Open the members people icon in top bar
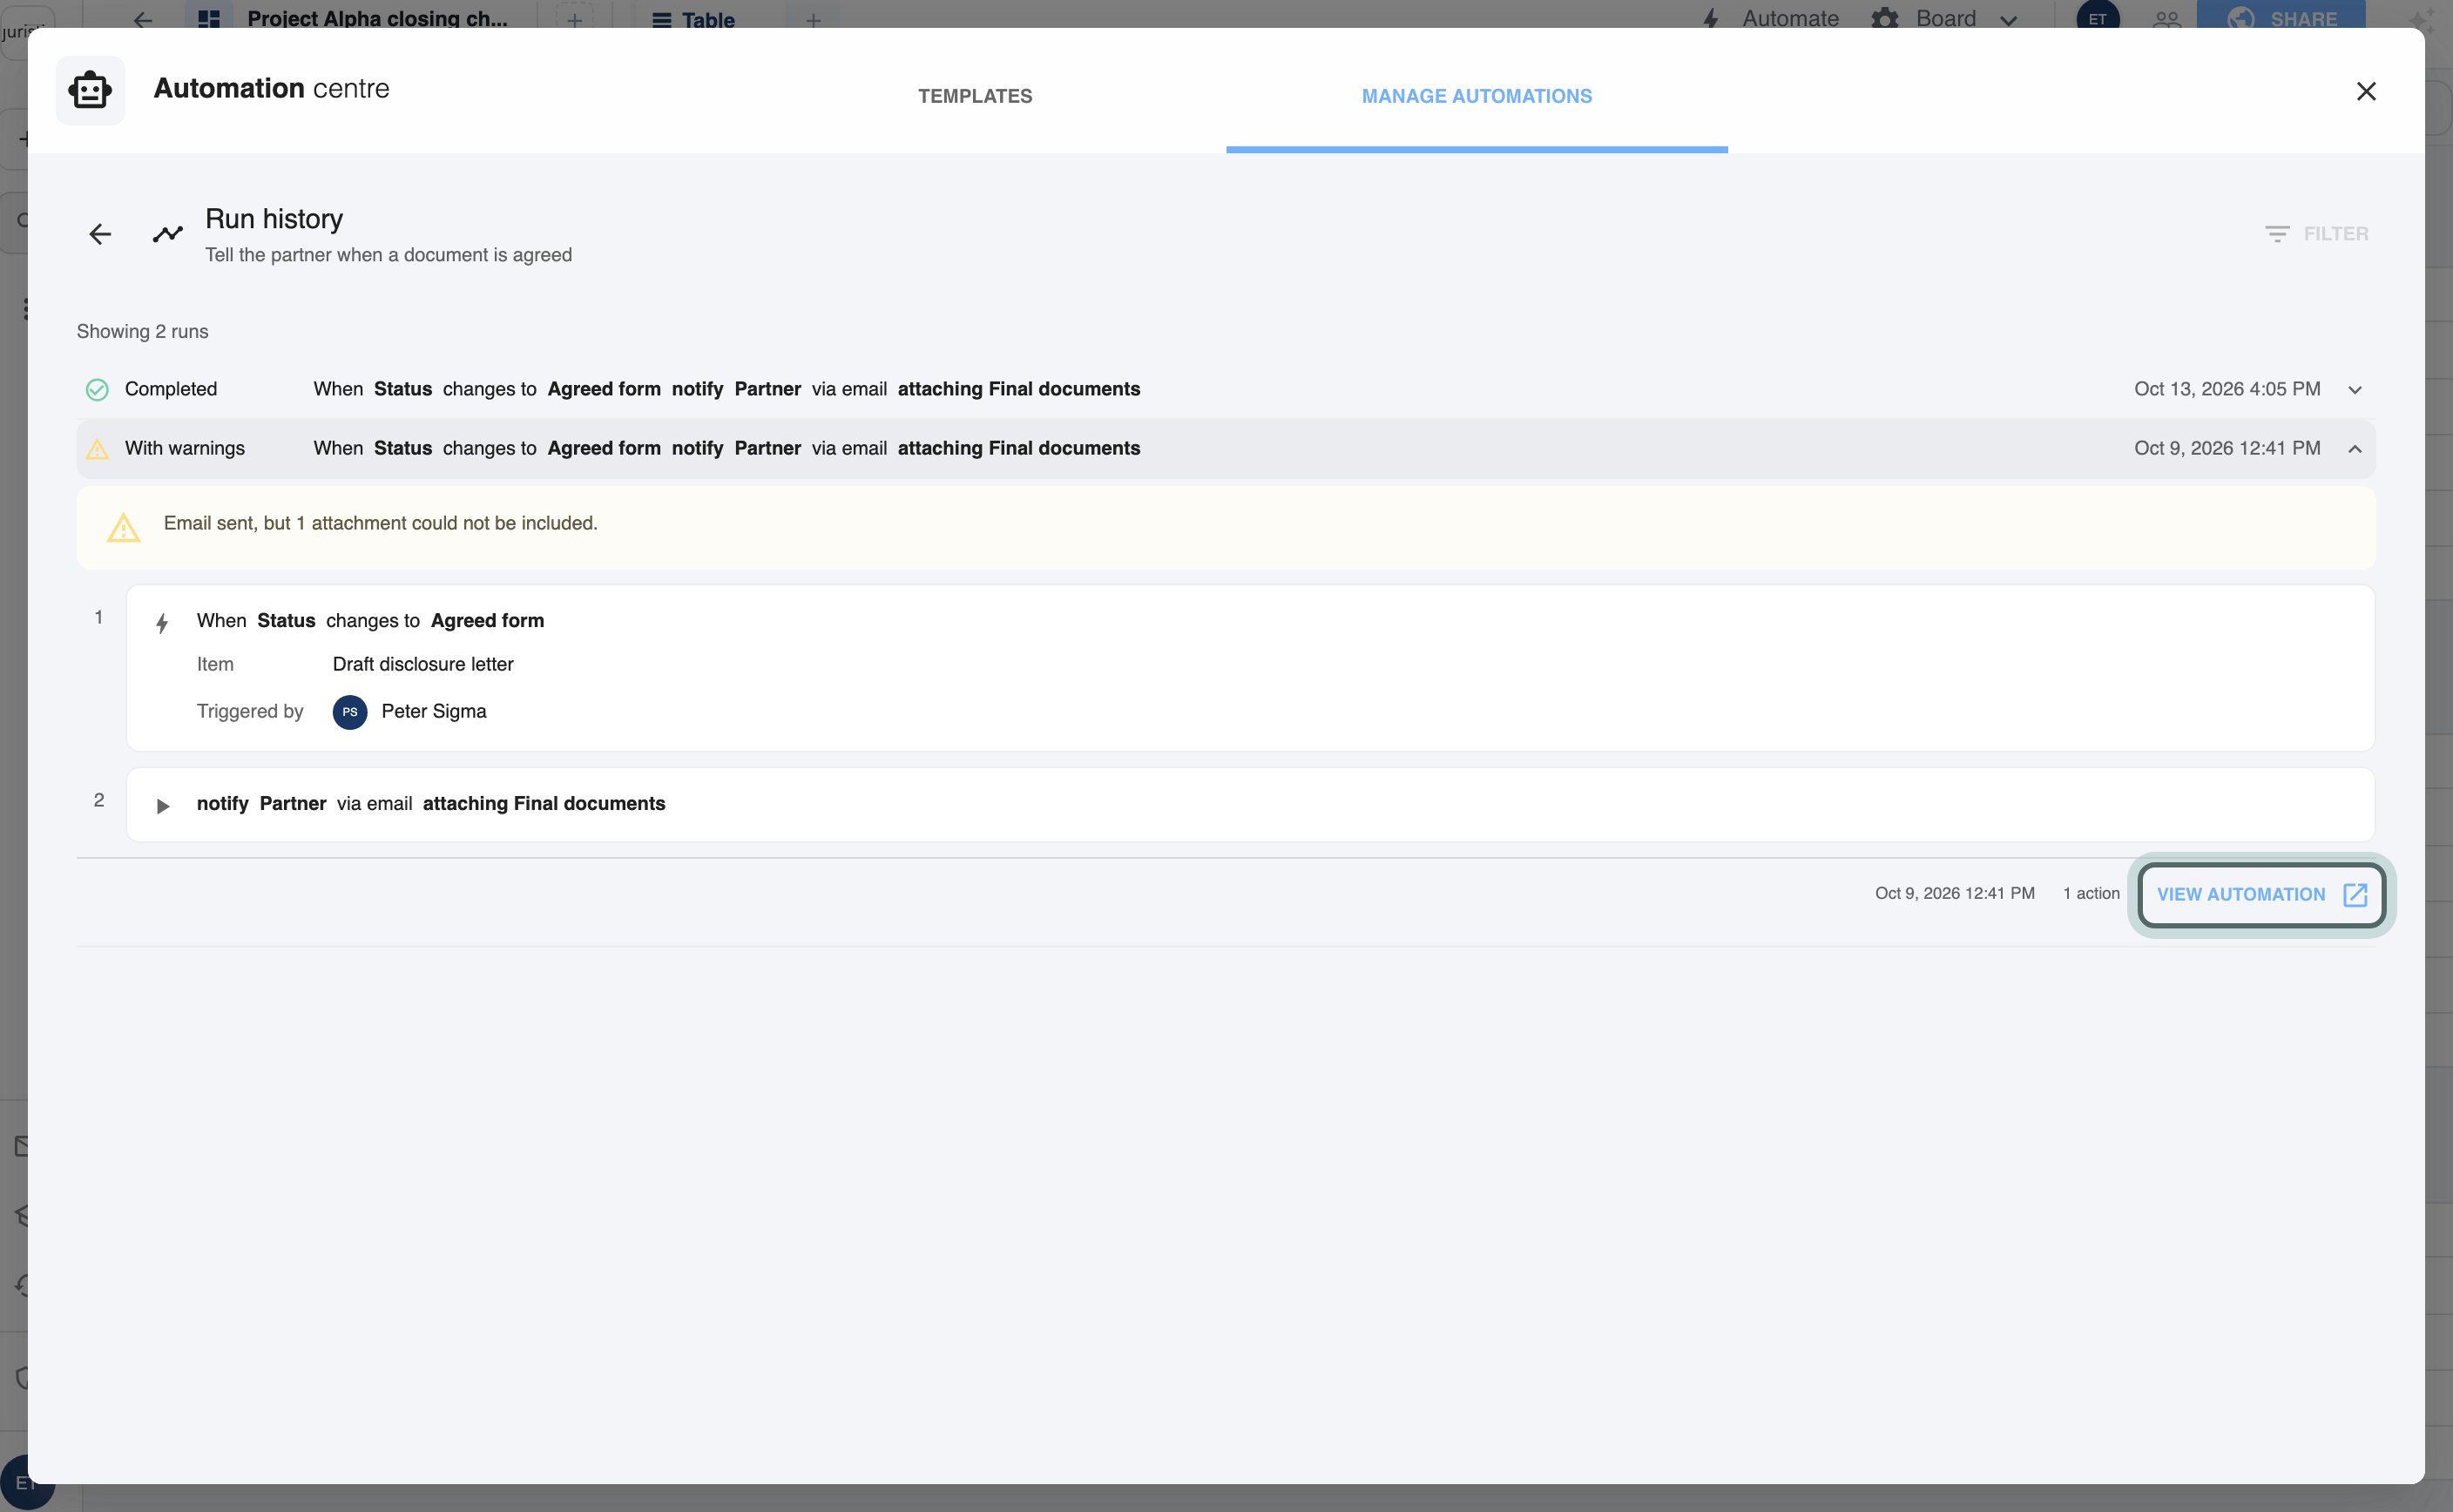This screenshot has height=1512, width=2453. click(2166, 19)
